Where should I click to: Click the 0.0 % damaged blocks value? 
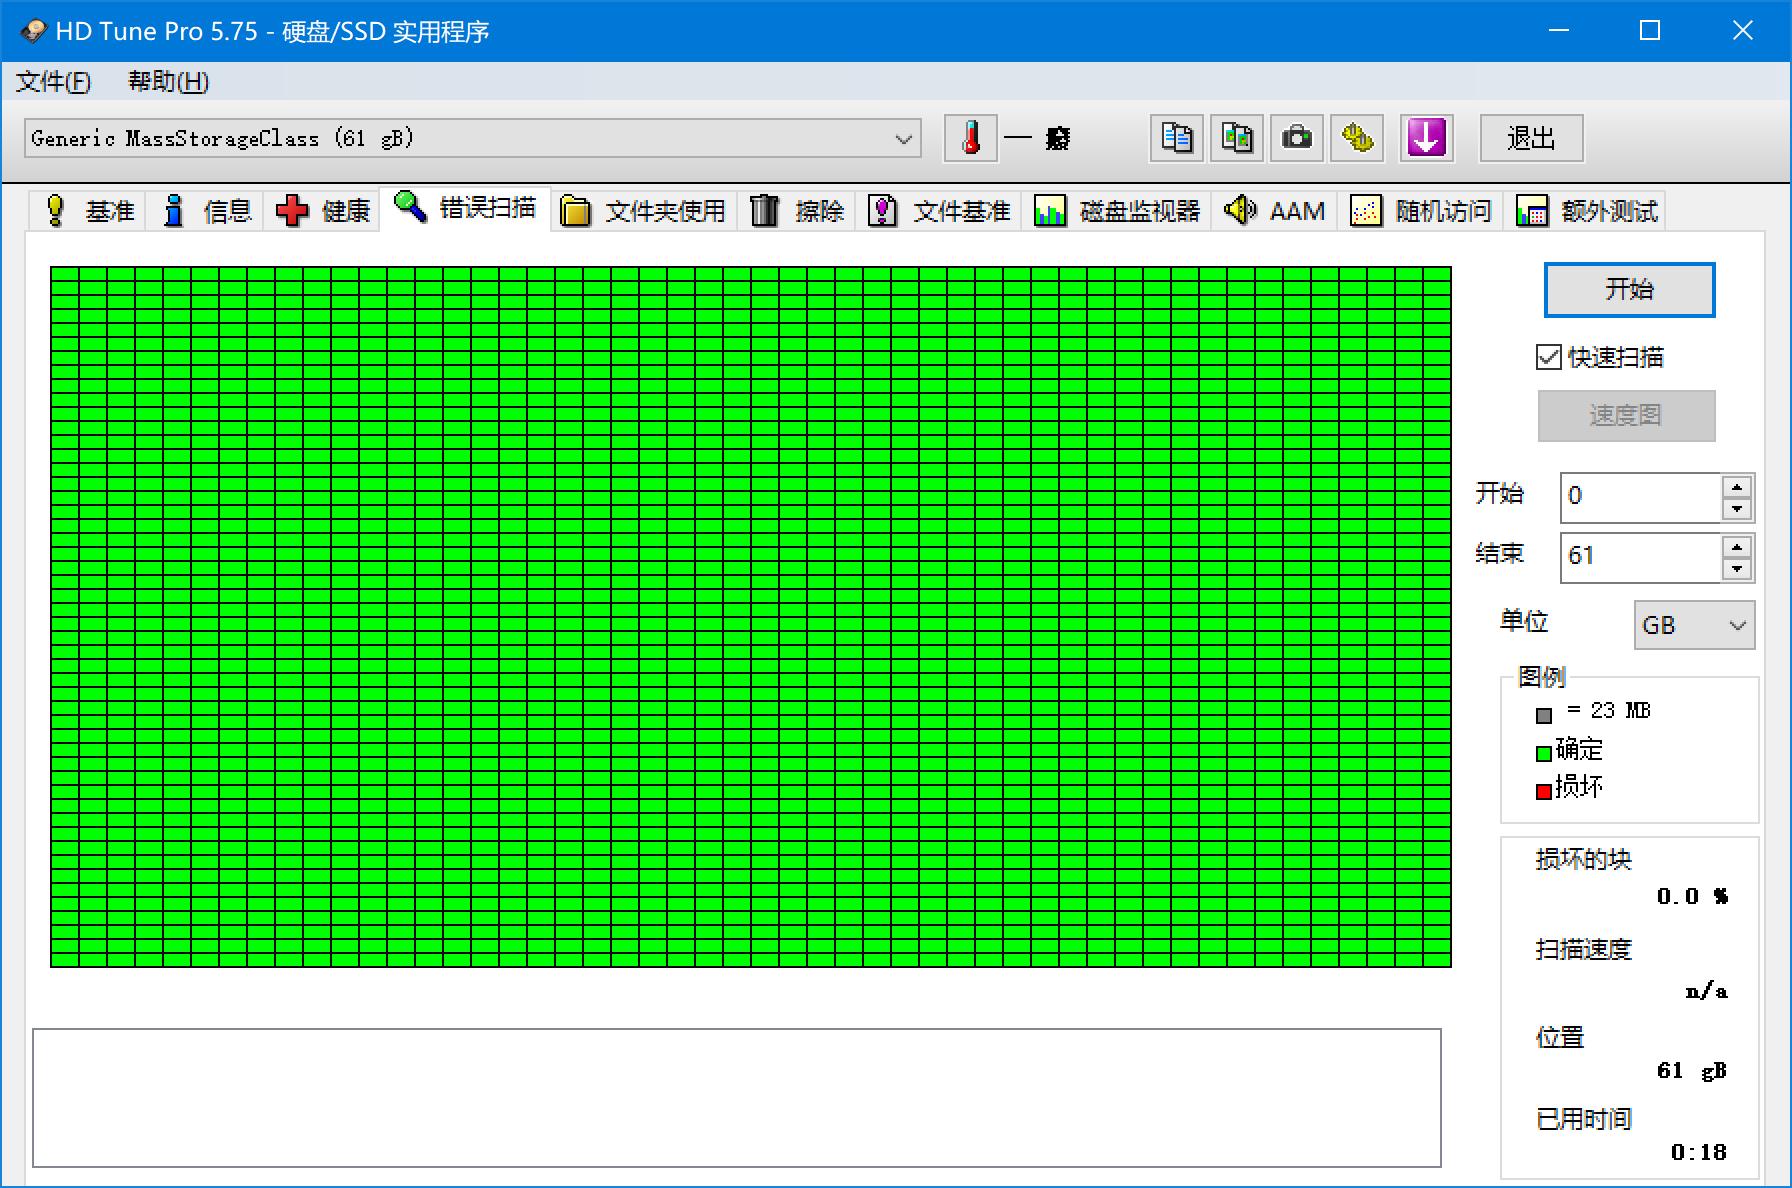point(1692,896)
